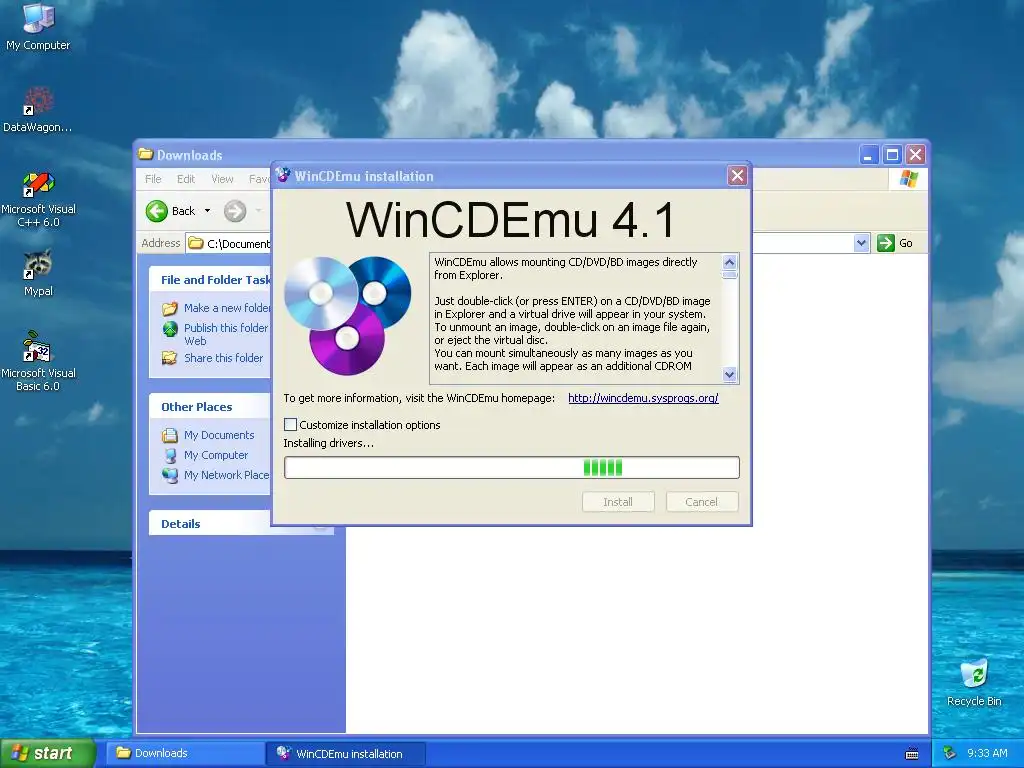Click the WinCDEmu discs logo image
This screenshot has height=768, width=1024.
pos(347,315)
